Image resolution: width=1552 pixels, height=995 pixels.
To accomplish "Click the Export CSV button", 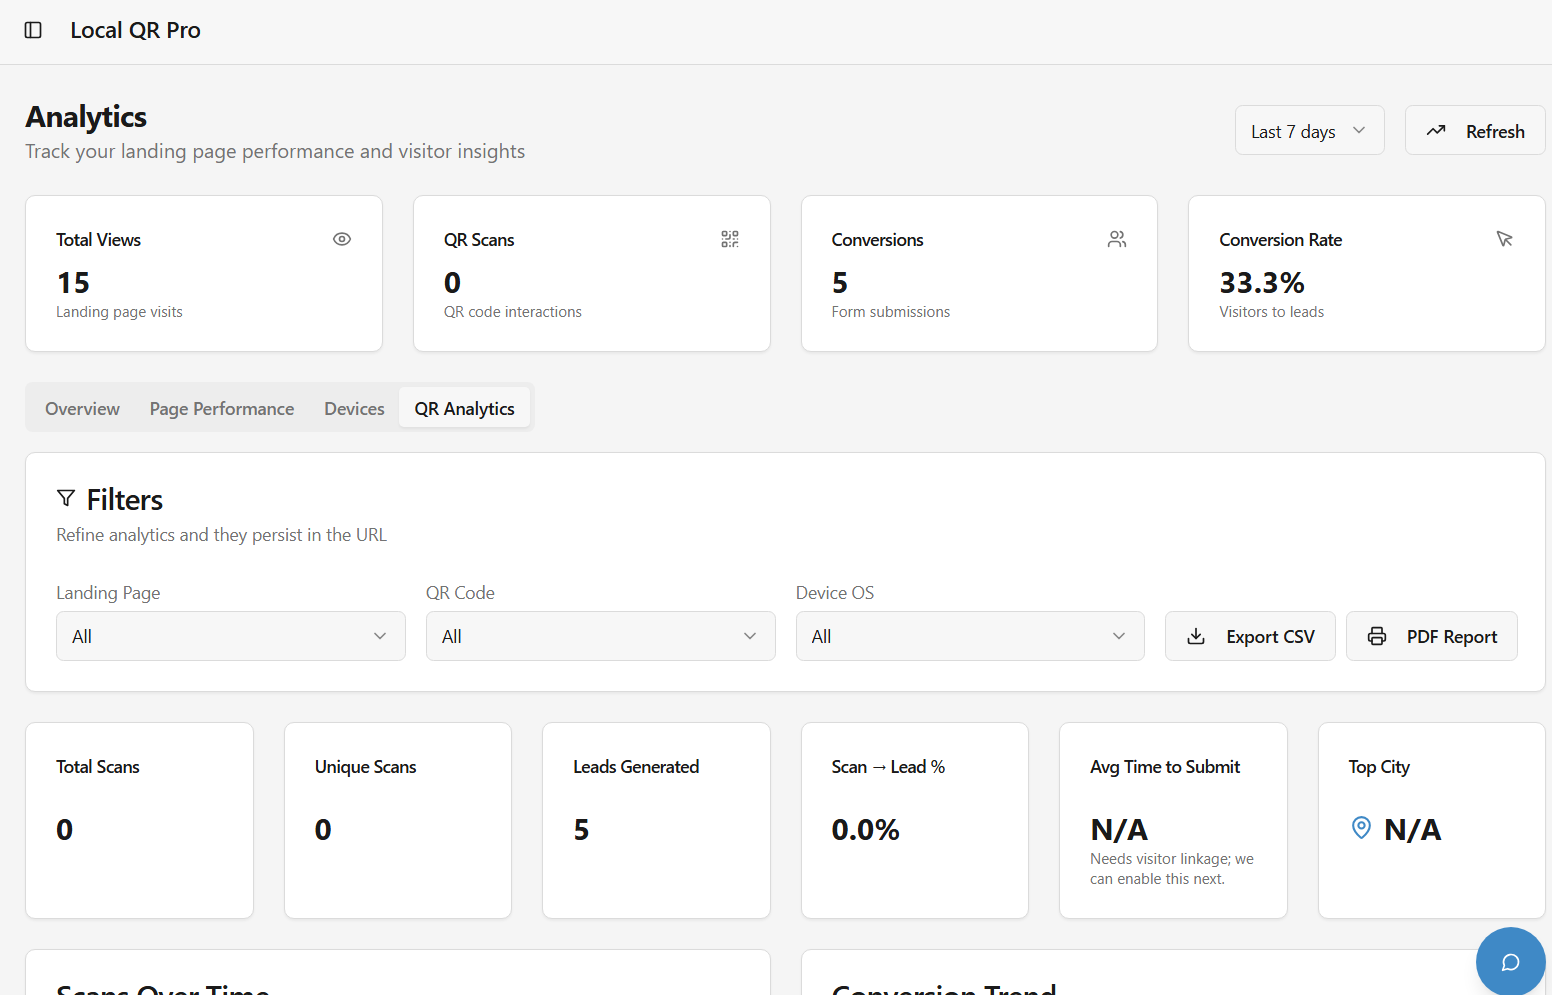I will pos(1250,636).
